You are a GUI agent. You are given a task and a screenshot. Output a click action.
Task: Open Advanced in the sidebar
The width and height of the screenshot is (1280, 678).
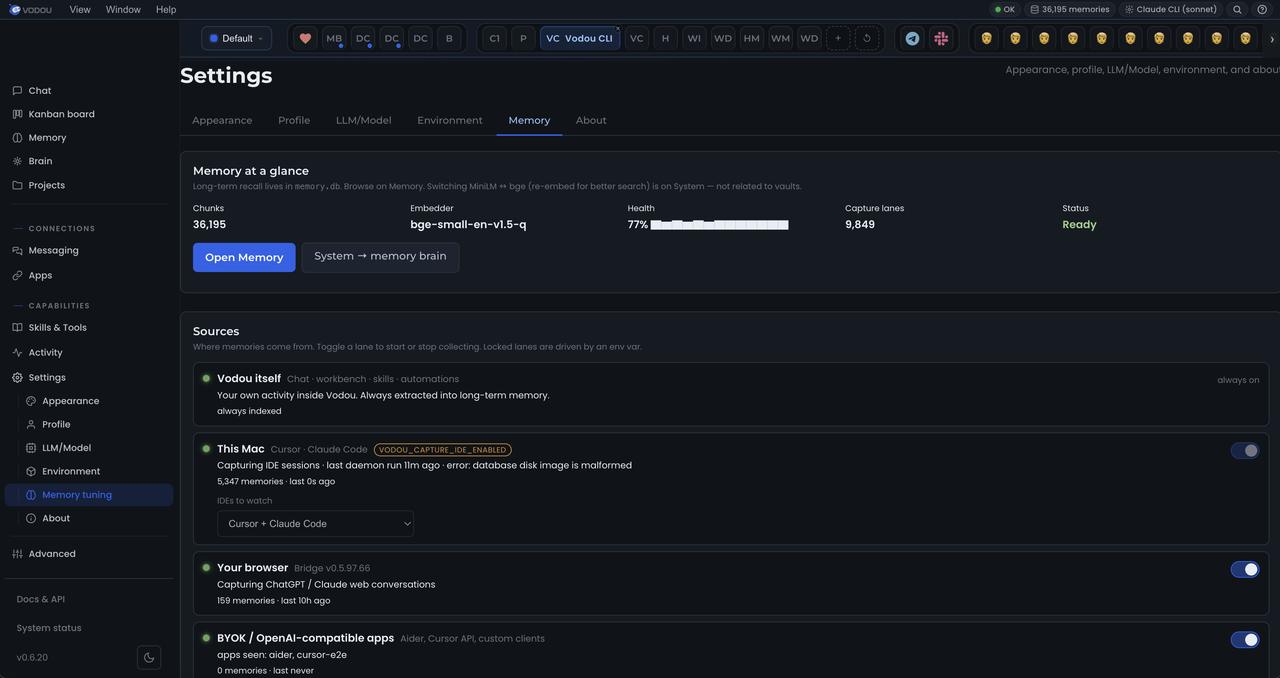[x=52, y=554]
